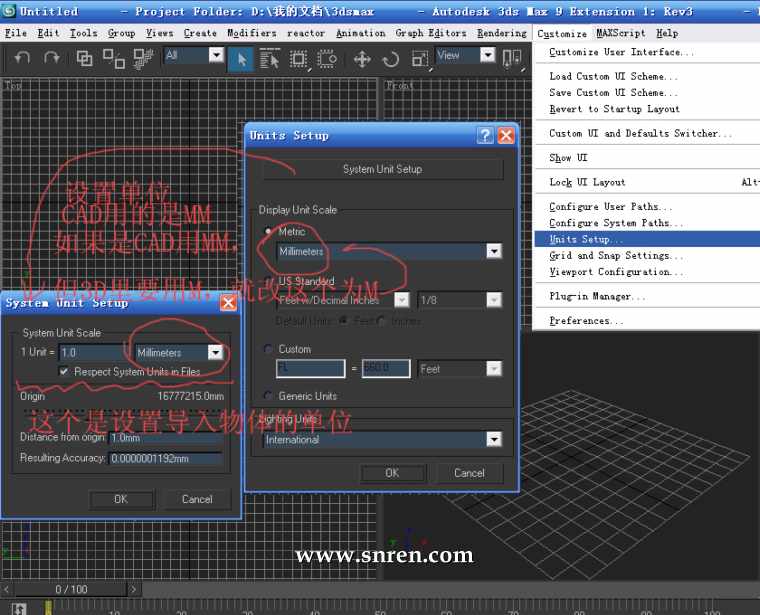Activate the Select and Move tool
This screenshot has width=760, height=615.
[362, 58]
